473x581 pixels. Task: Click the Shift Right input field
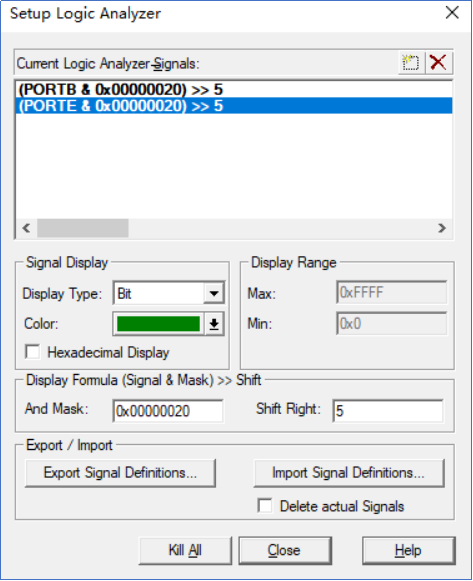[x=387, y=411]
